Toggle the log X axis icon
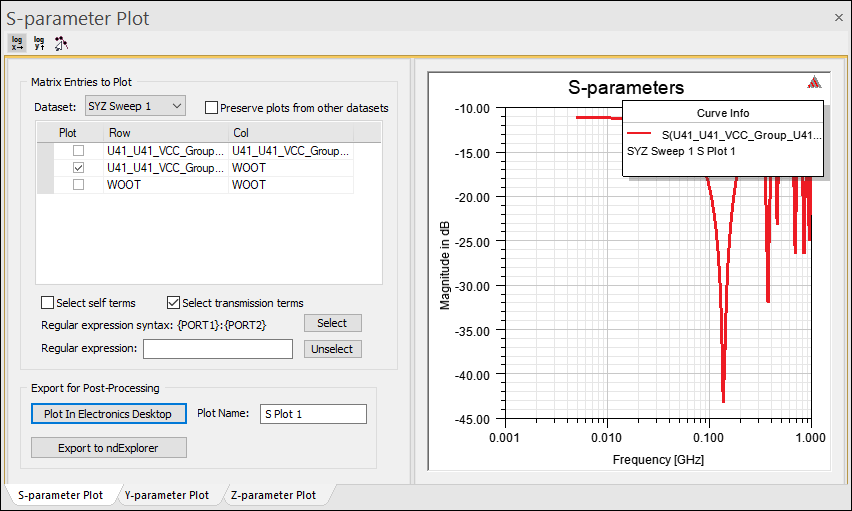Image resolution: width=852 pixels, height=511 pixels. click(18, 43)
